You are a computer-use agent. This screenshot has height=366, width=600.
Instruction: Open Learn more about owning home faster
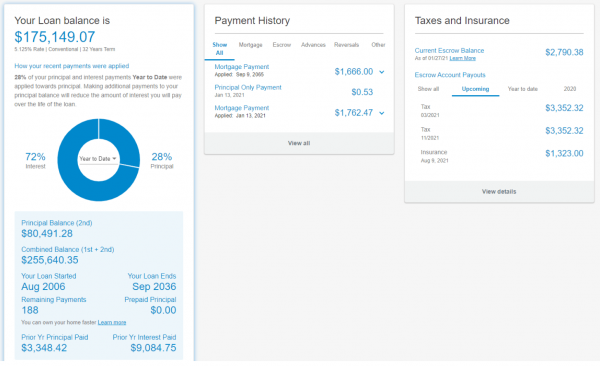point(112,322)
